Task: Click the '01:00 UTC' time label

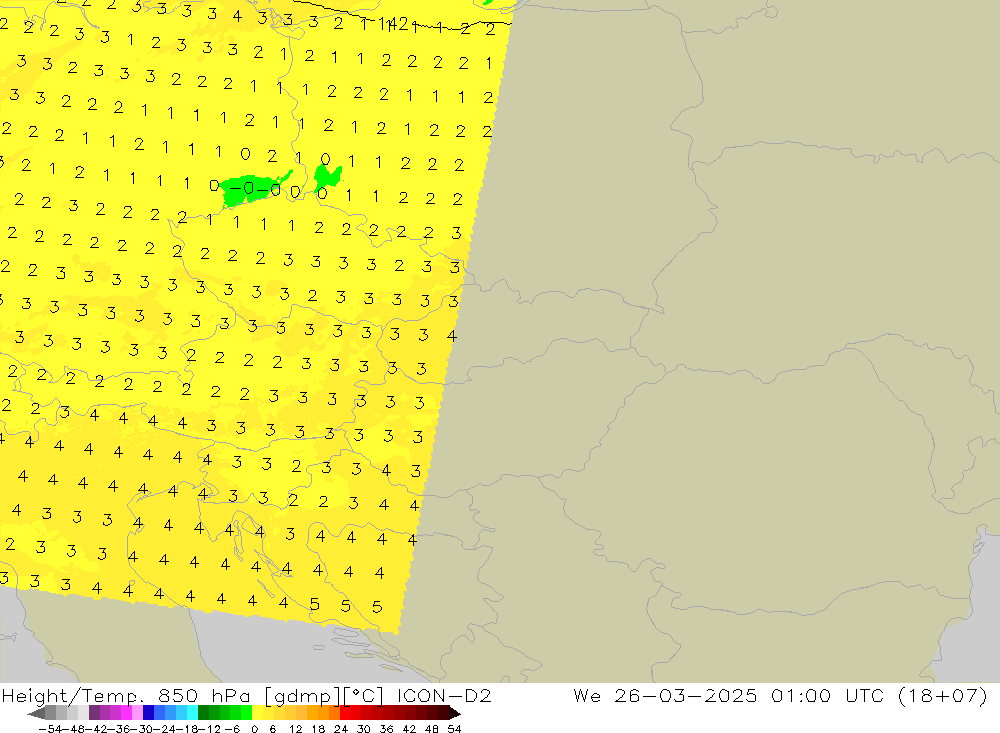Action: (827, 695)
